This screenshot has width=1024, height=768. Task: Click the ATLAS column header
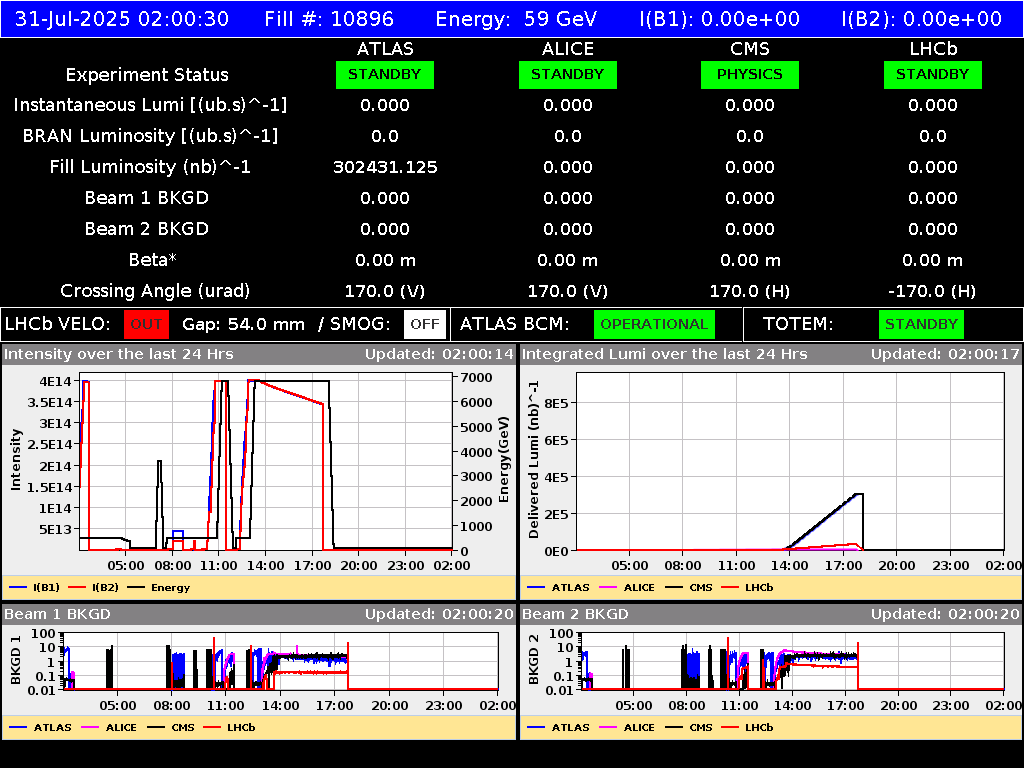pos(385,49)
